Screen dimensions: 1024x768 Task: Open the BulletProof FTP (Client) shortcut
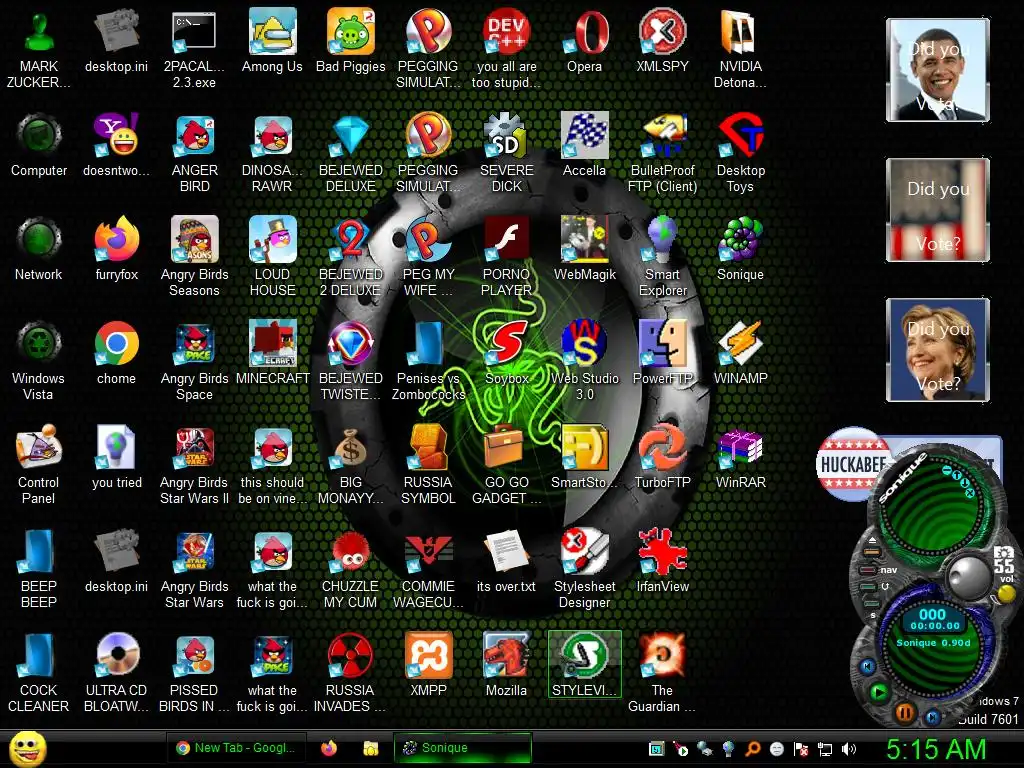point(662,153)
